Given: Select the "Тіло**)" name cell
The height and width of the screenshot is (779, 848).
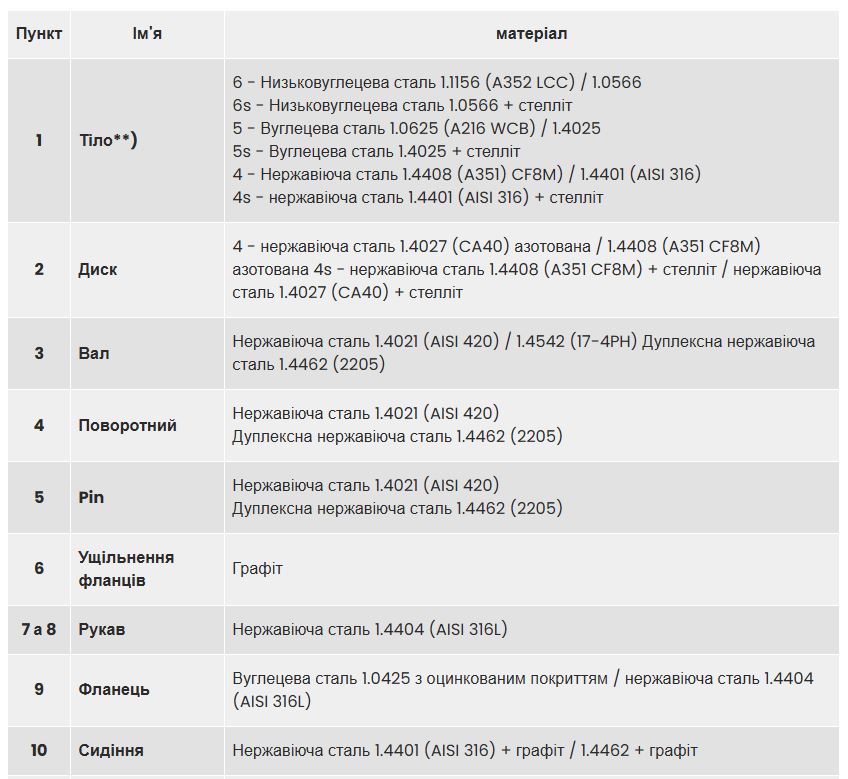Looking at the screenshot, I should (x=107, y=140).
